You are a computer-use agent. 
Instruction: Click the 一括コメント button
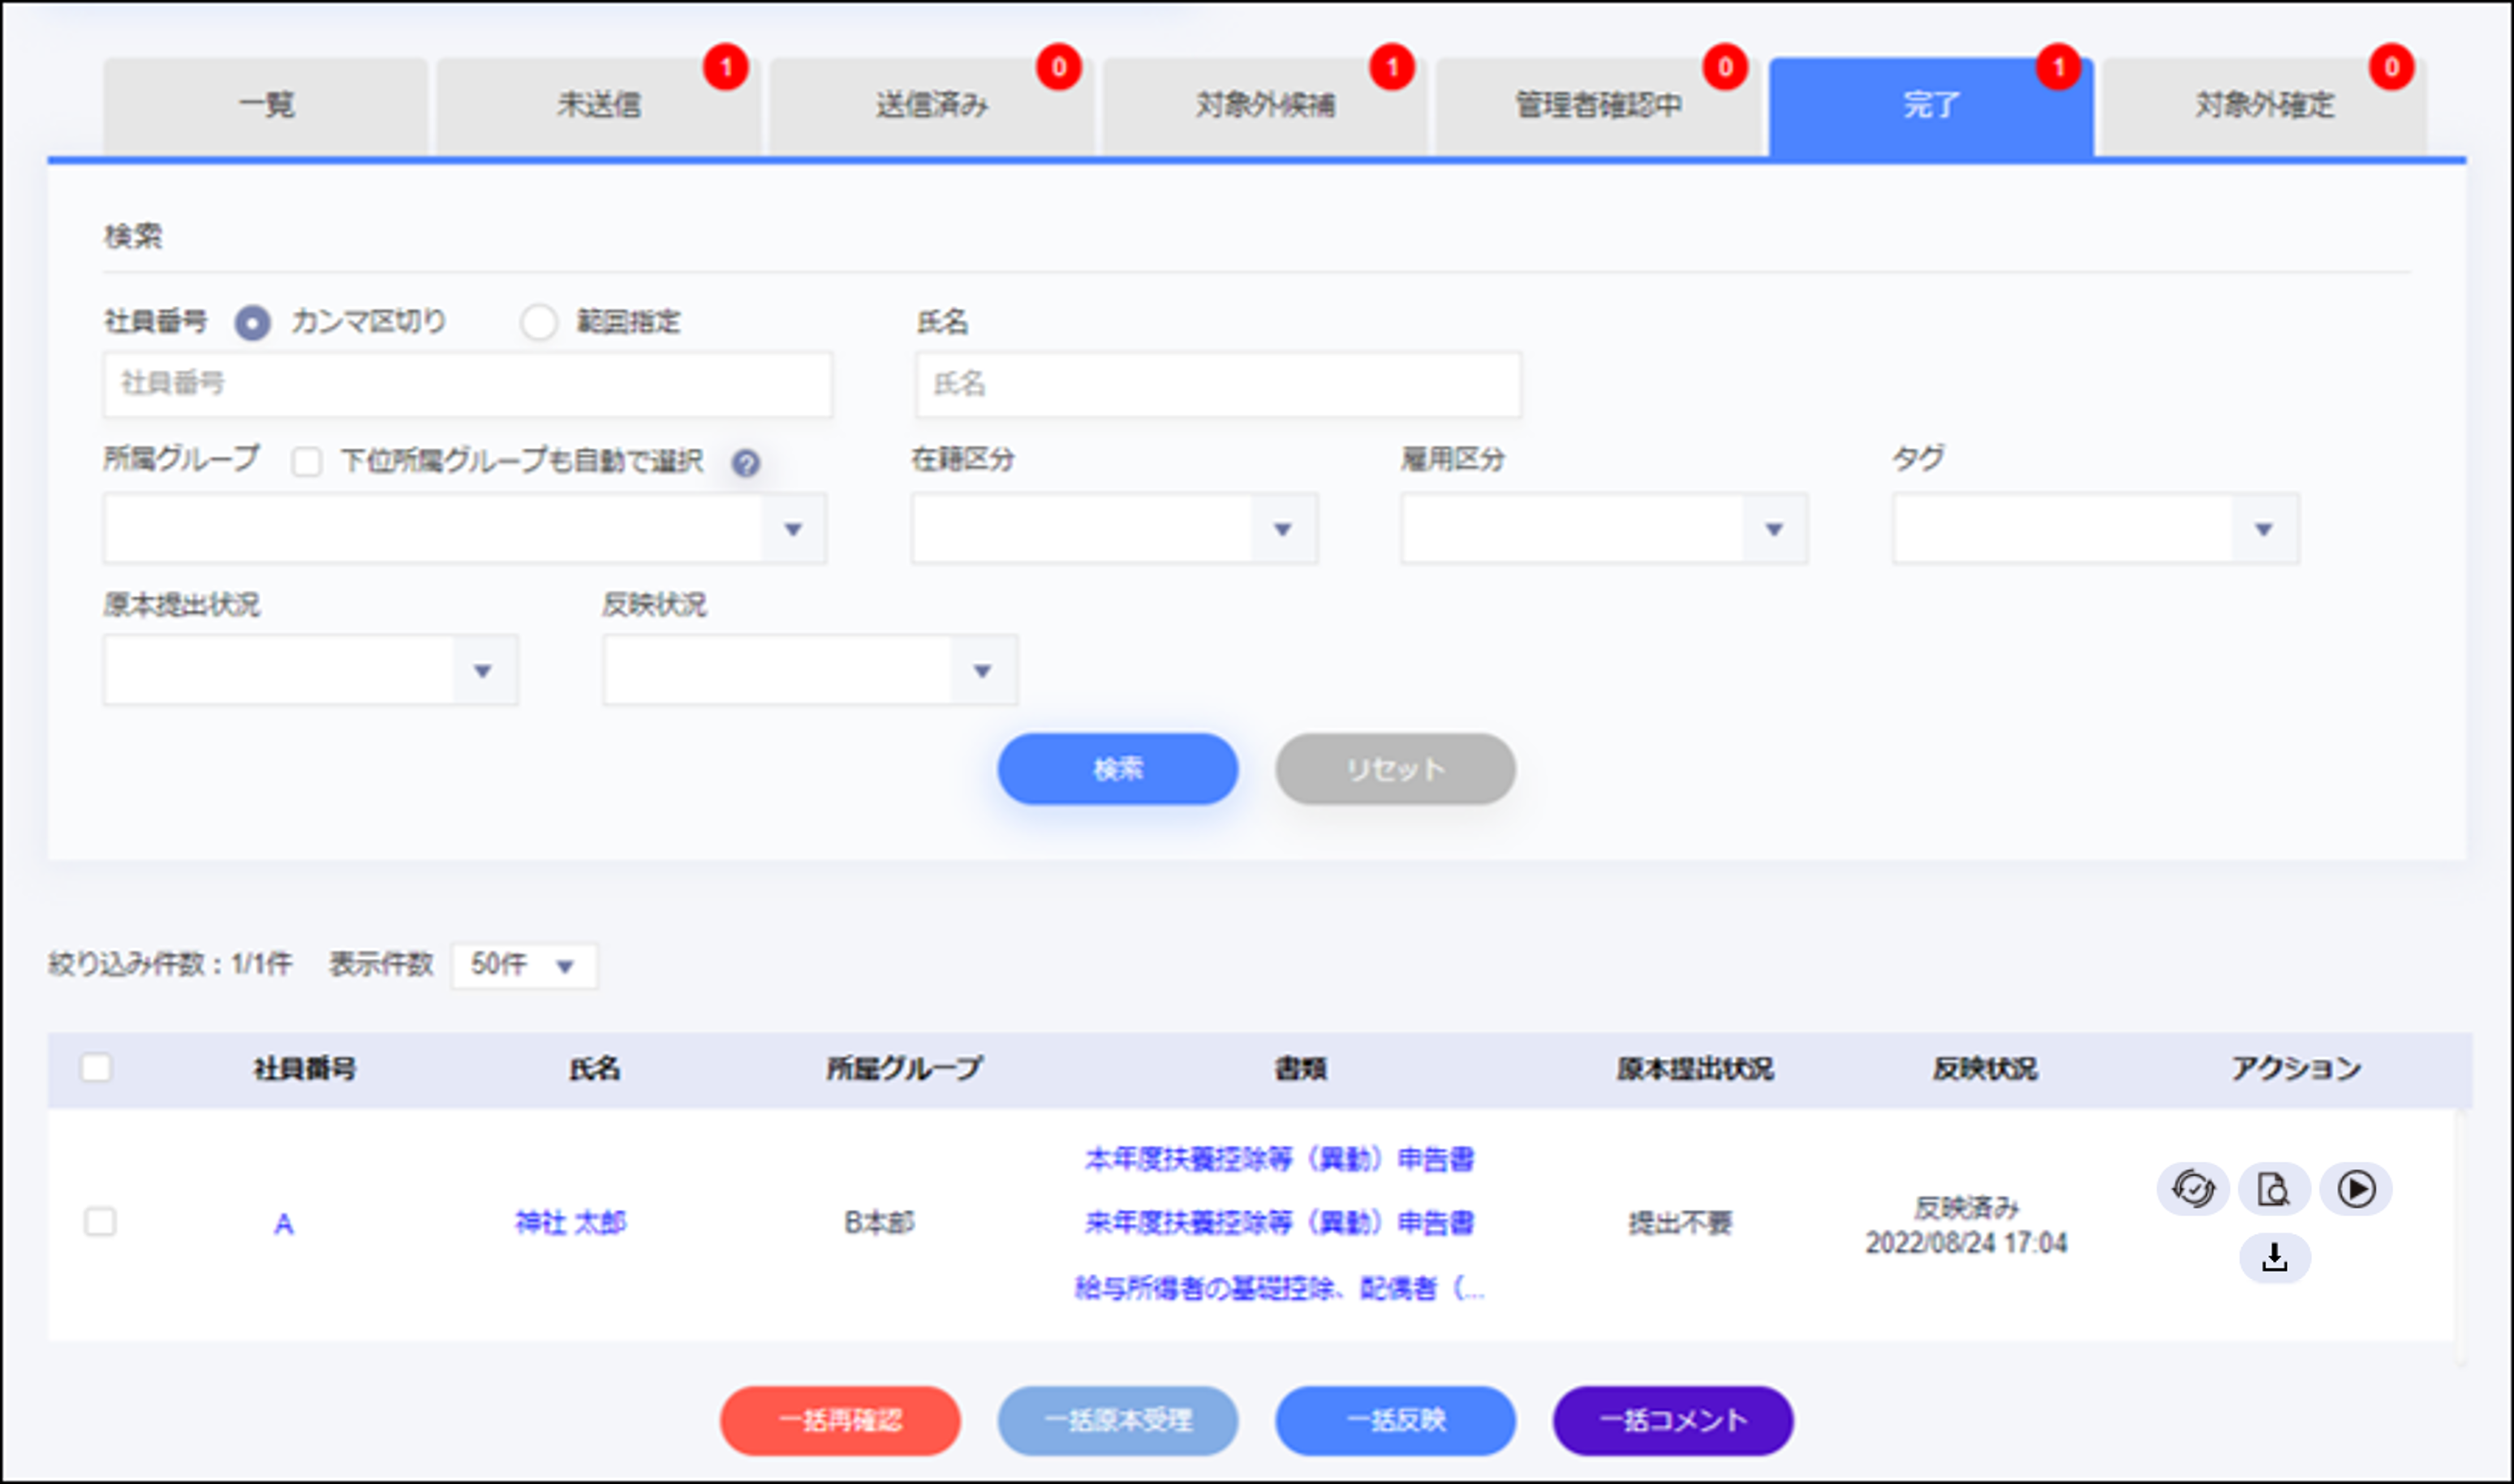[1673, 1420]
